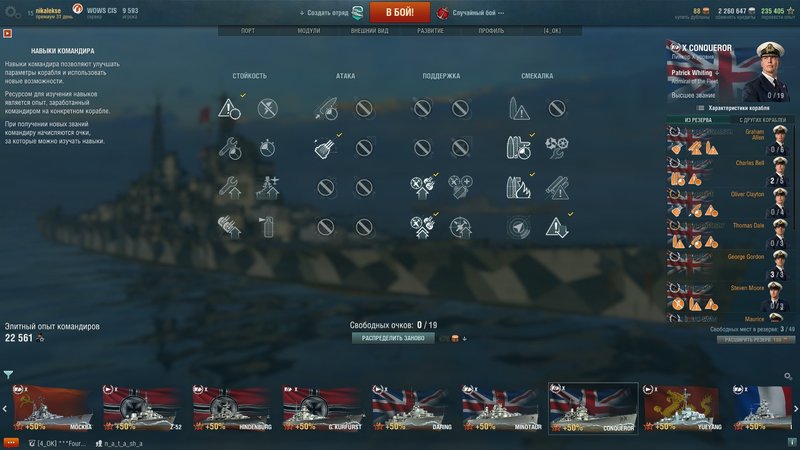Open the settings gear in the top-left corner
The image size is (800, 450).
coord(11,13)
